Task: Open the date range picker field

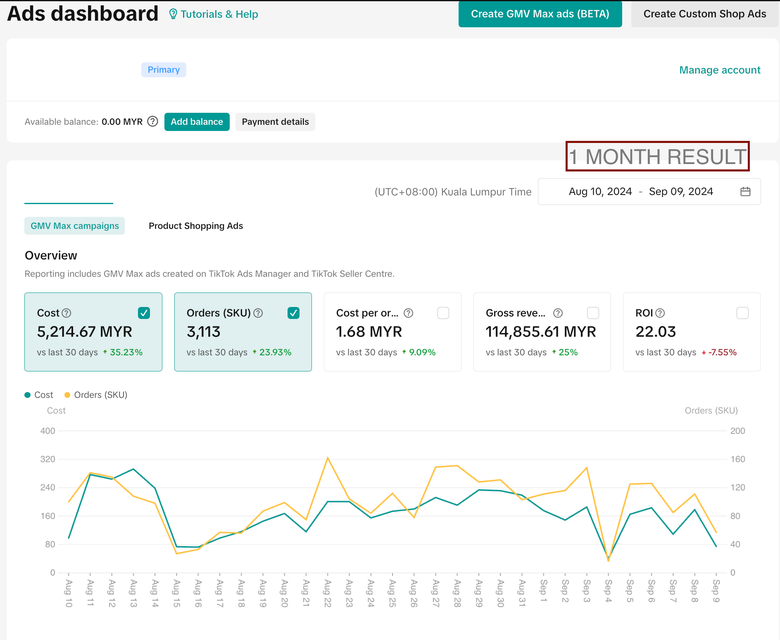Action: coord(649,191)
